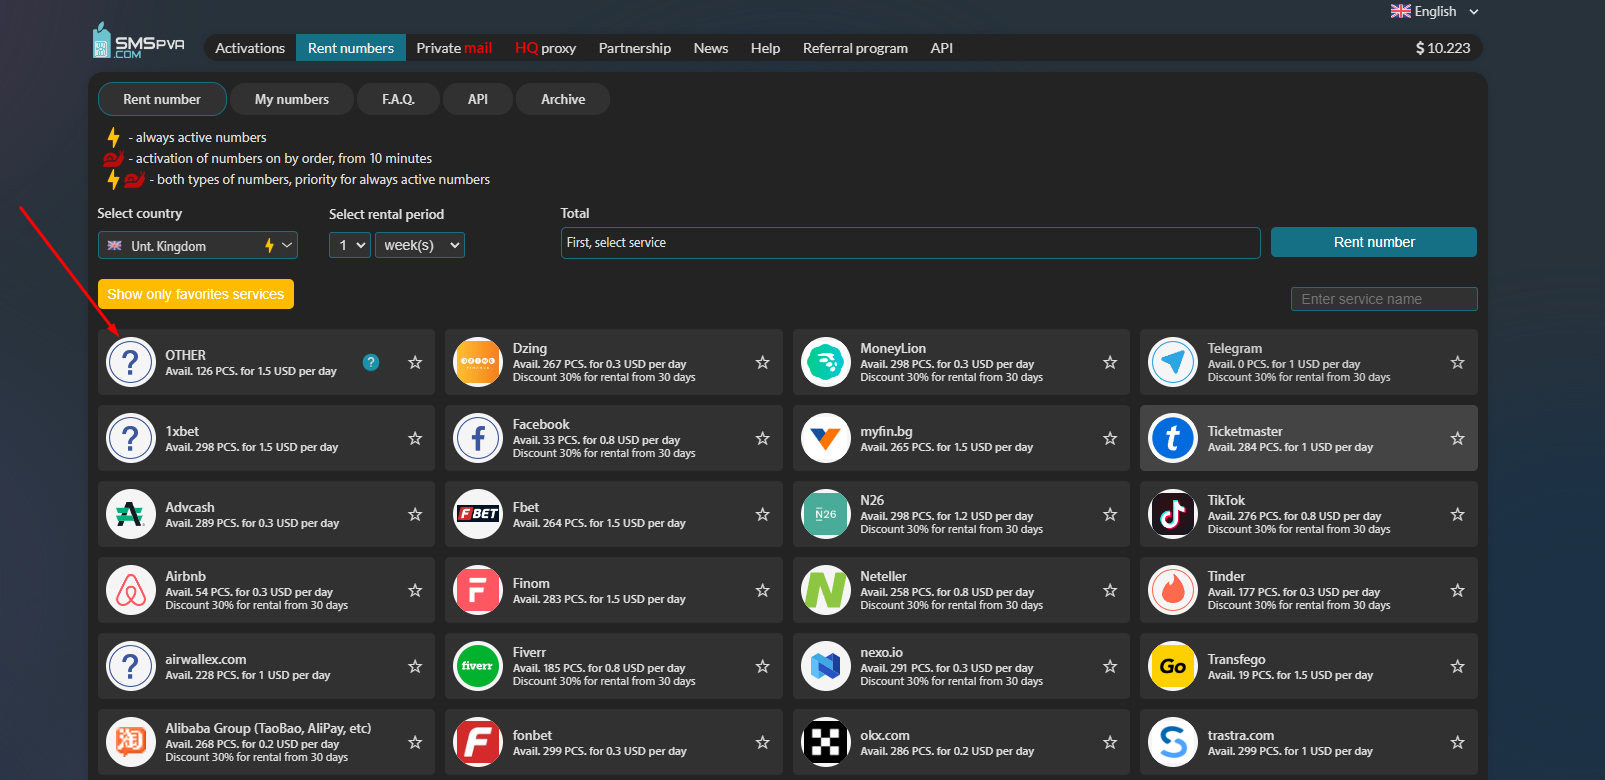This screenshot has height=780, width=1605.
Task: Select the TikTok service logo
Action: point(1173,514)
